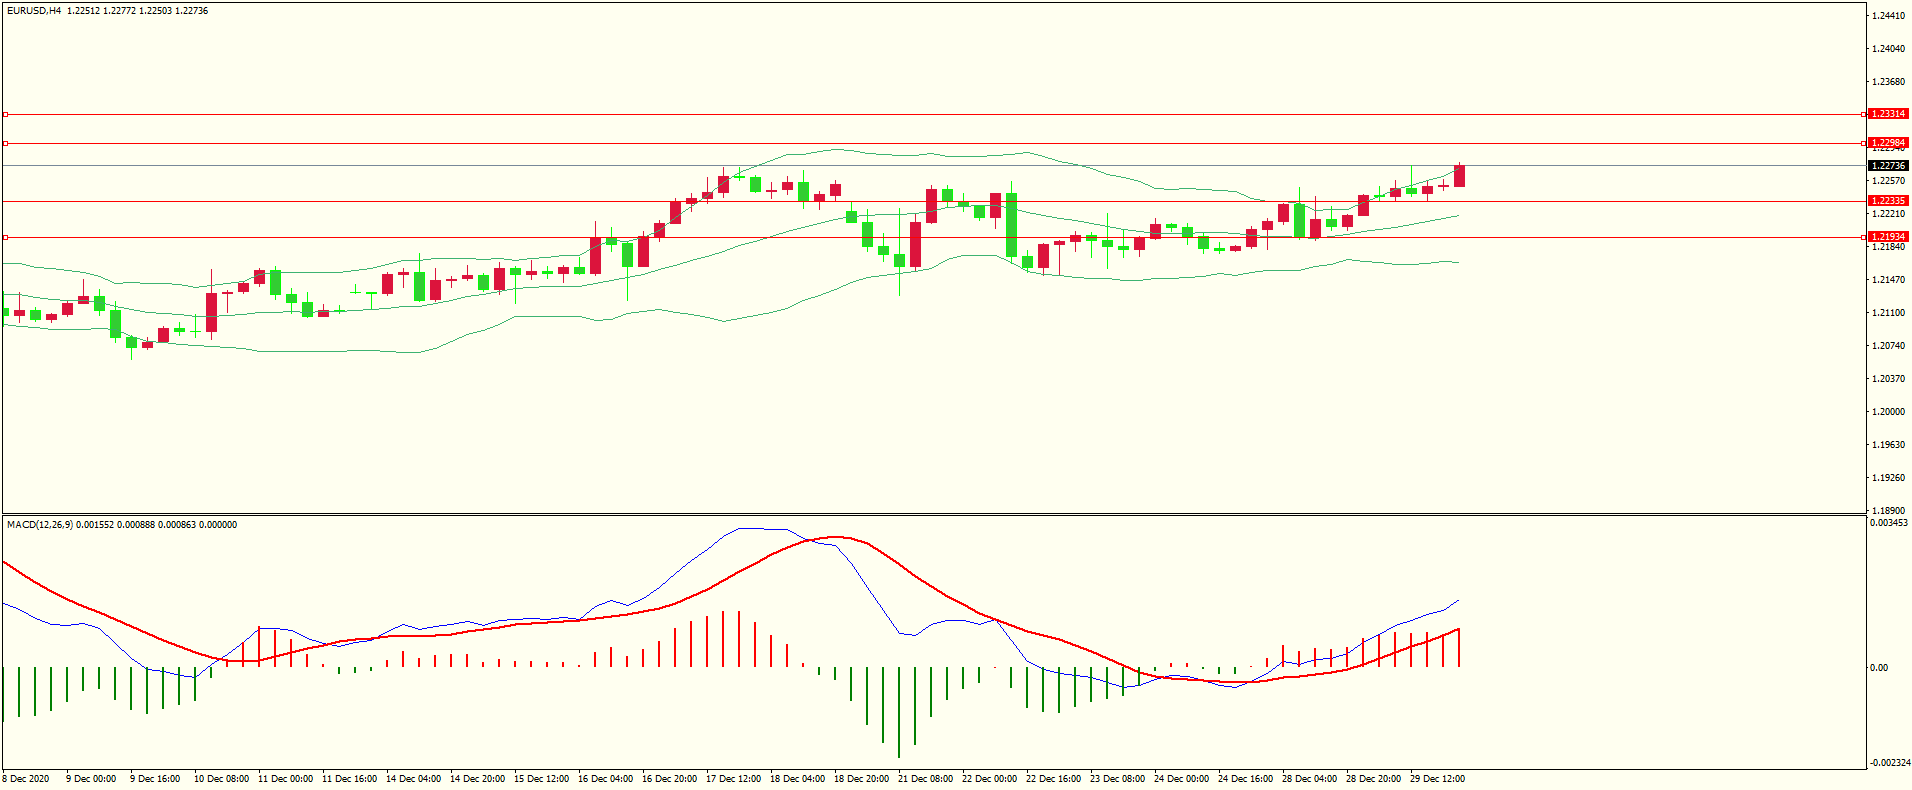Image resolution: width=1912 pixels, height=790 pixels.
Task: Click the 11 Dec 16:00 time label
Action: (x=349, y=779)
